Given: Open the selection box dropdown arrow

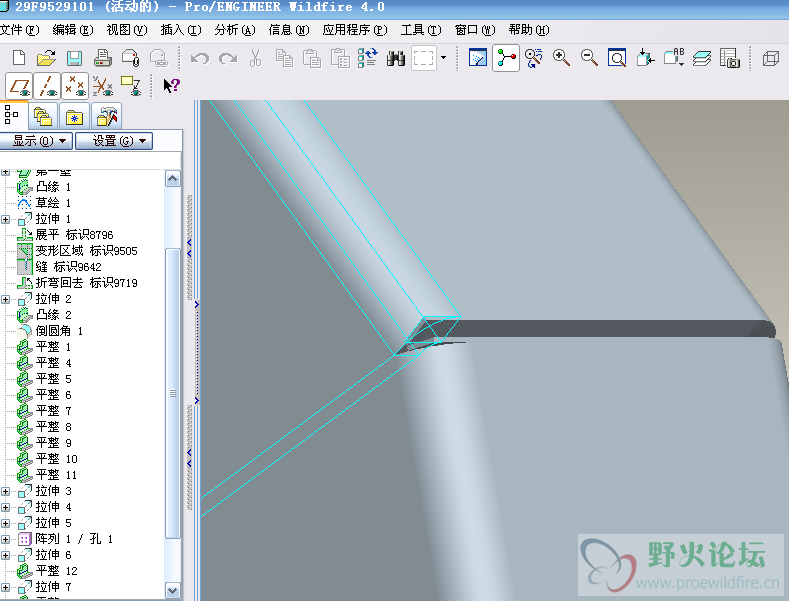Looking at the screenshot, I should pyautogui.click(x=443, y=58).
